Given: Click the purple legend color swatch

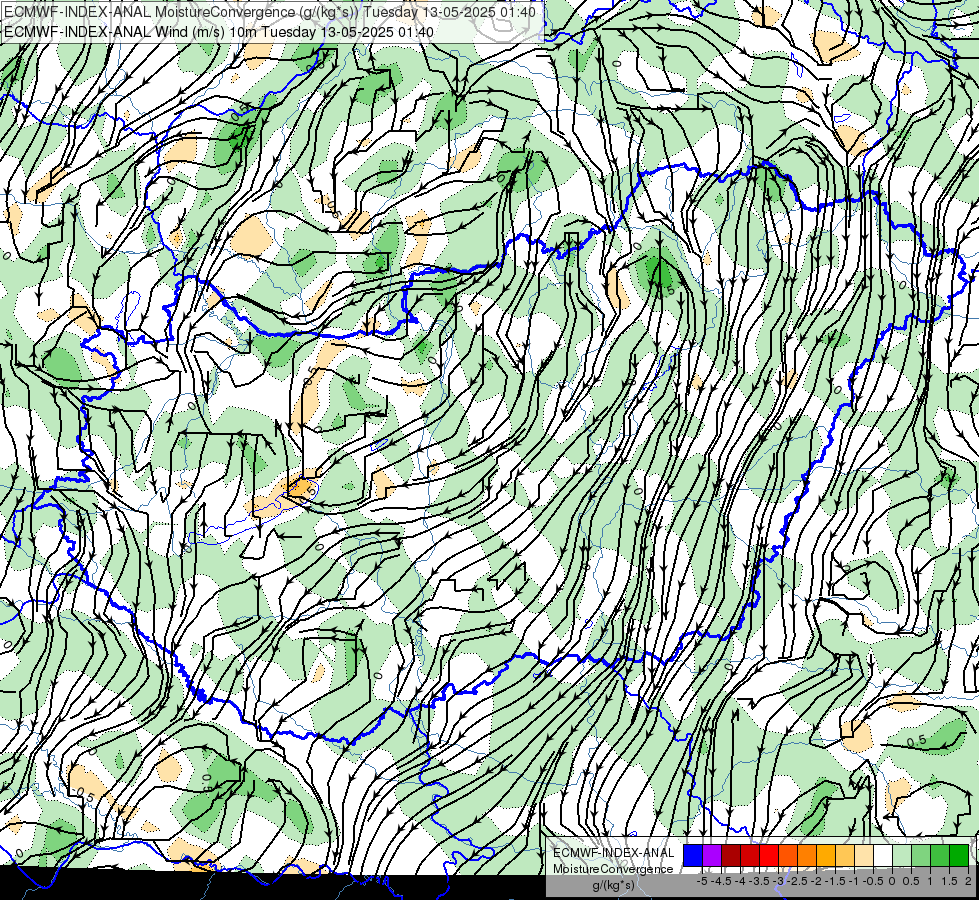Looking at the screenshot, I should 712,856.
